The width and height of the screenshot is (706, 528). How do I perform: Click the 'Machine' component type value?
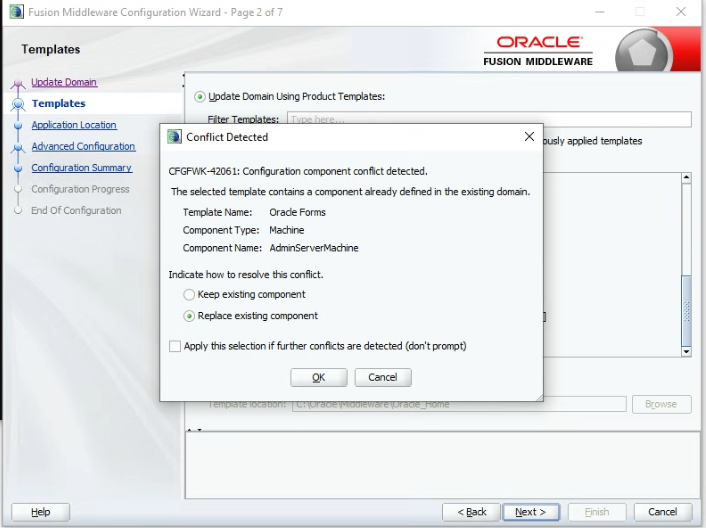[x=286, y=230]
